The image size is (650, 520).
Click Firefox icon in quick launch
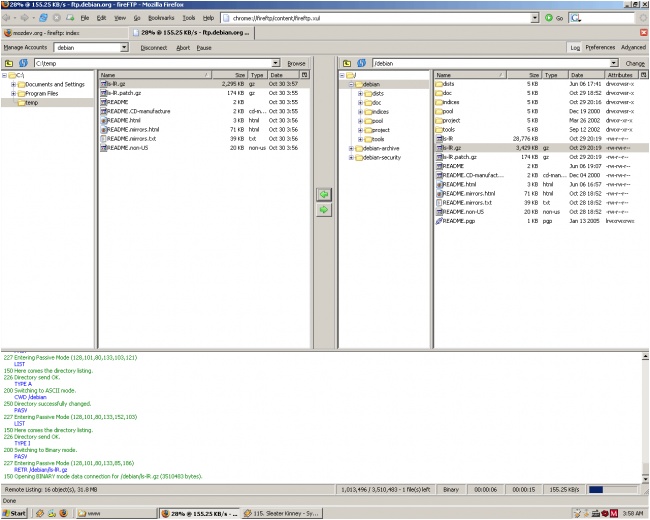pos(63,513)
